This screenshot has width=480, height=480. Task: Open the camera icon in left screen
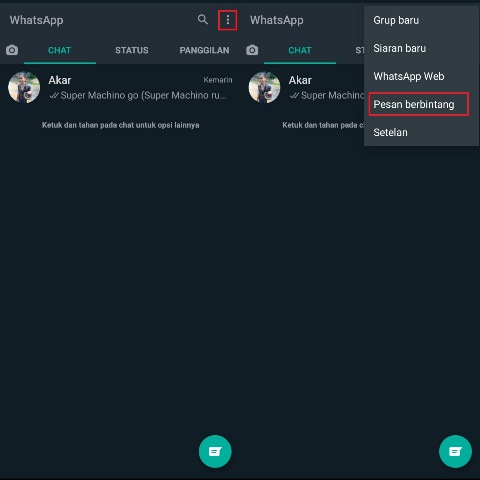click(x=12, y=50)
